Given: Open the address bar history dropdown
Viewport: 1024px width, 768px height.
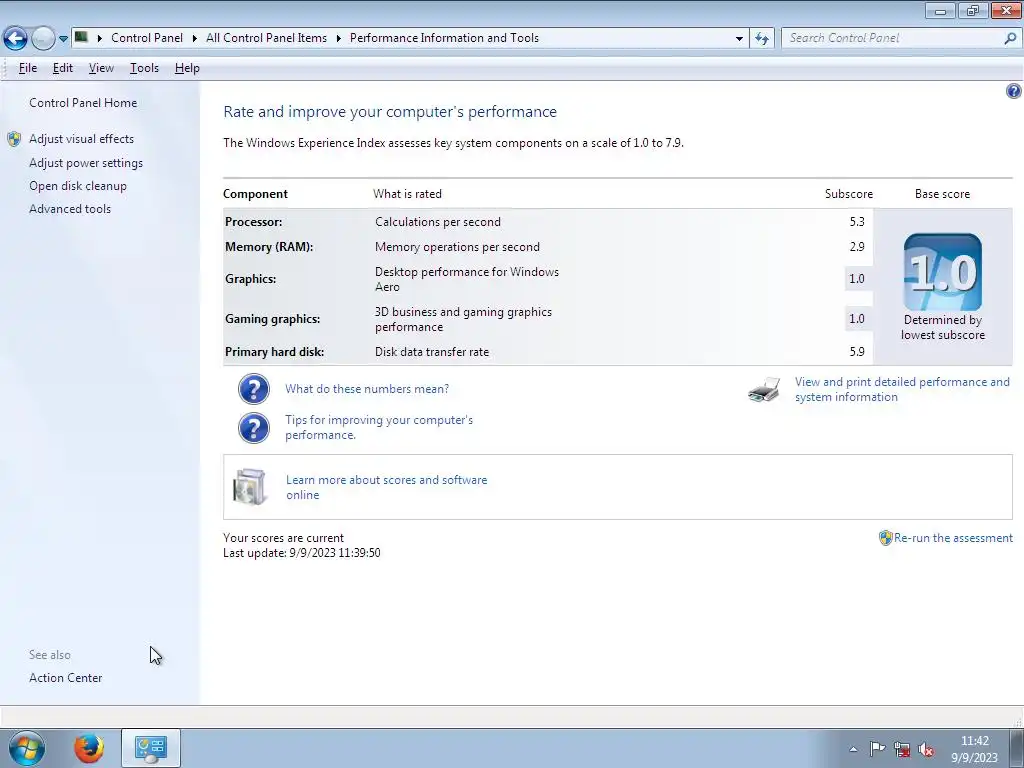Looking at the screenshot, I should point(739,39).
